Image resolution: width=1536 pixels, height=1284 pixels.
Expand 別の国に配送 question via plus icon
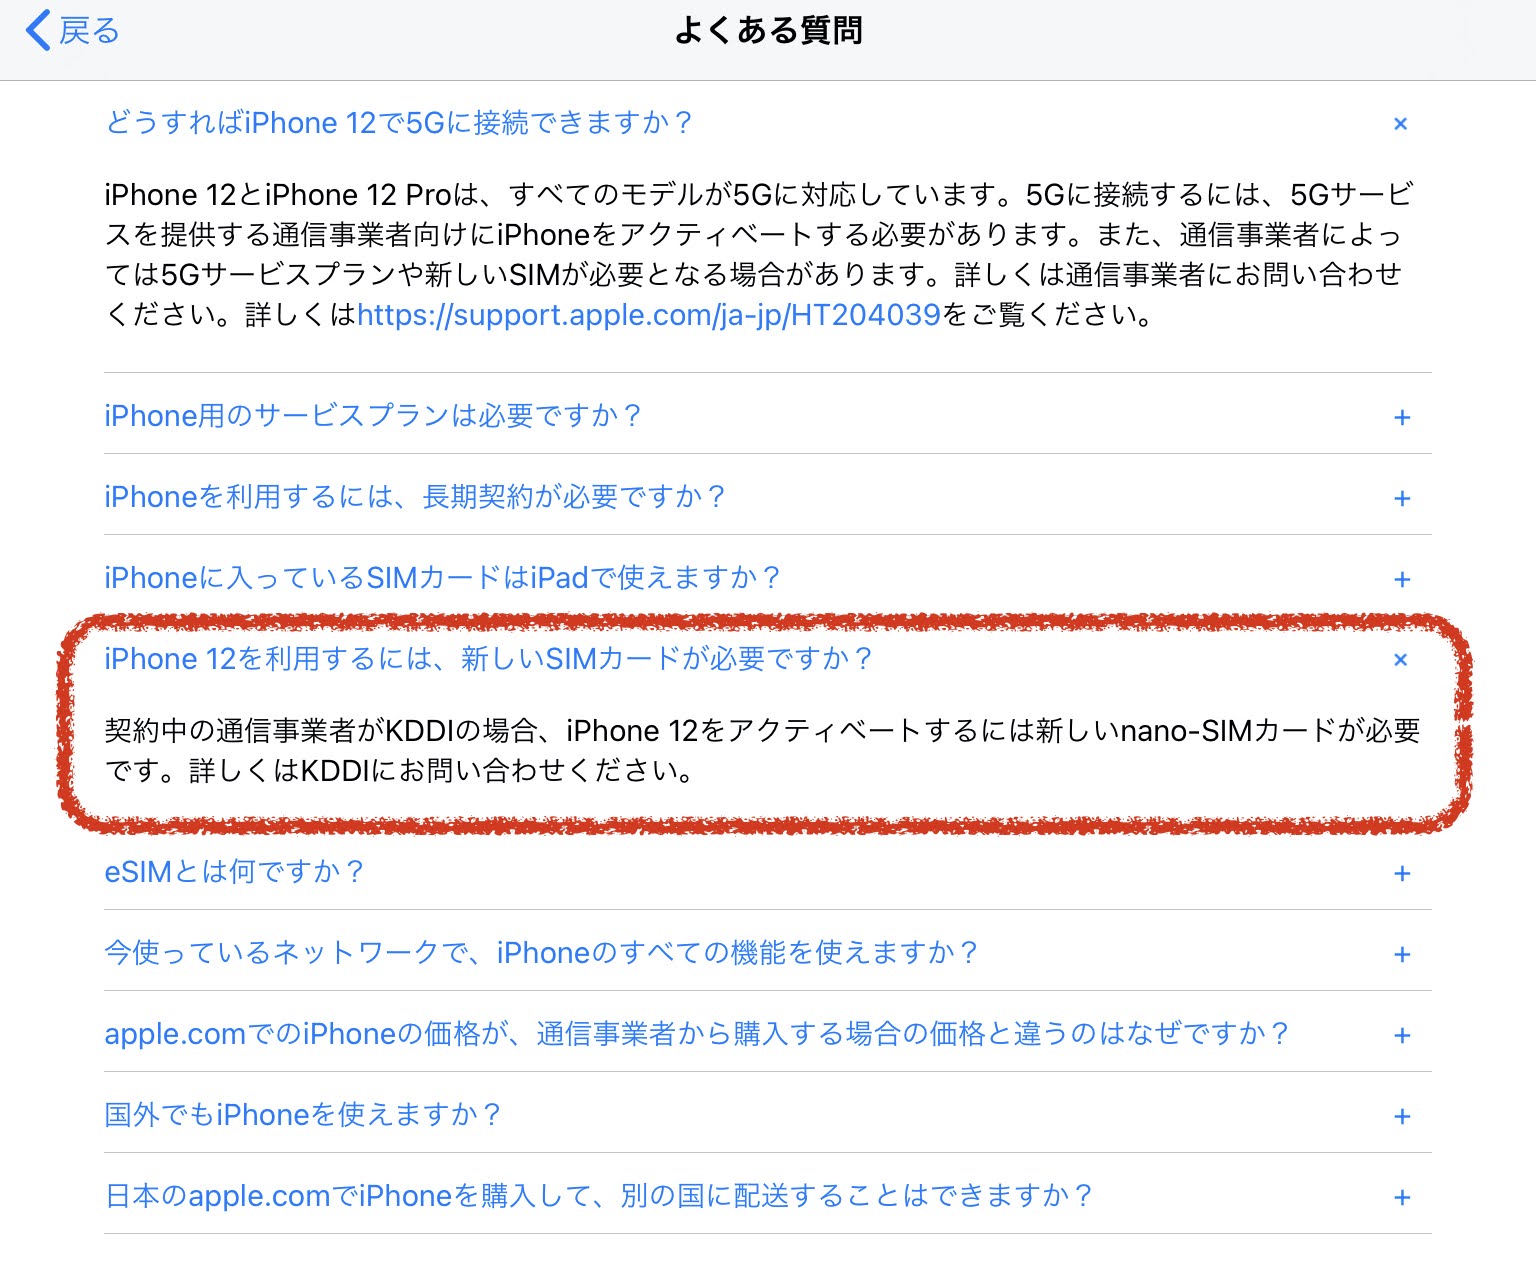click(x=1402, y=1197)
